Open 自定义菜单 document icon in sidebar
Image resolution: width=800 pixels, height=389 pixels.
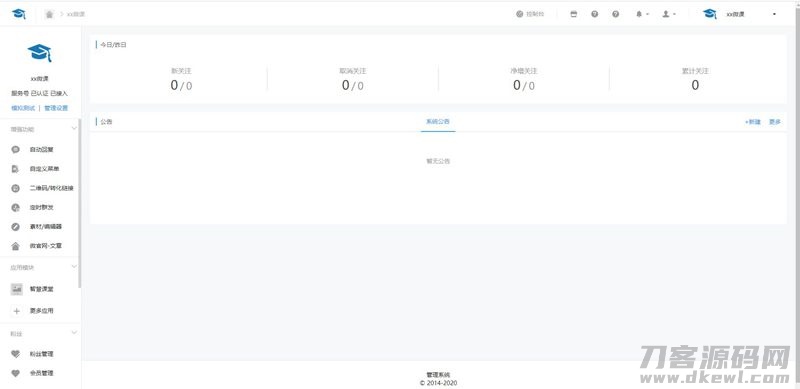click(16, 169)
